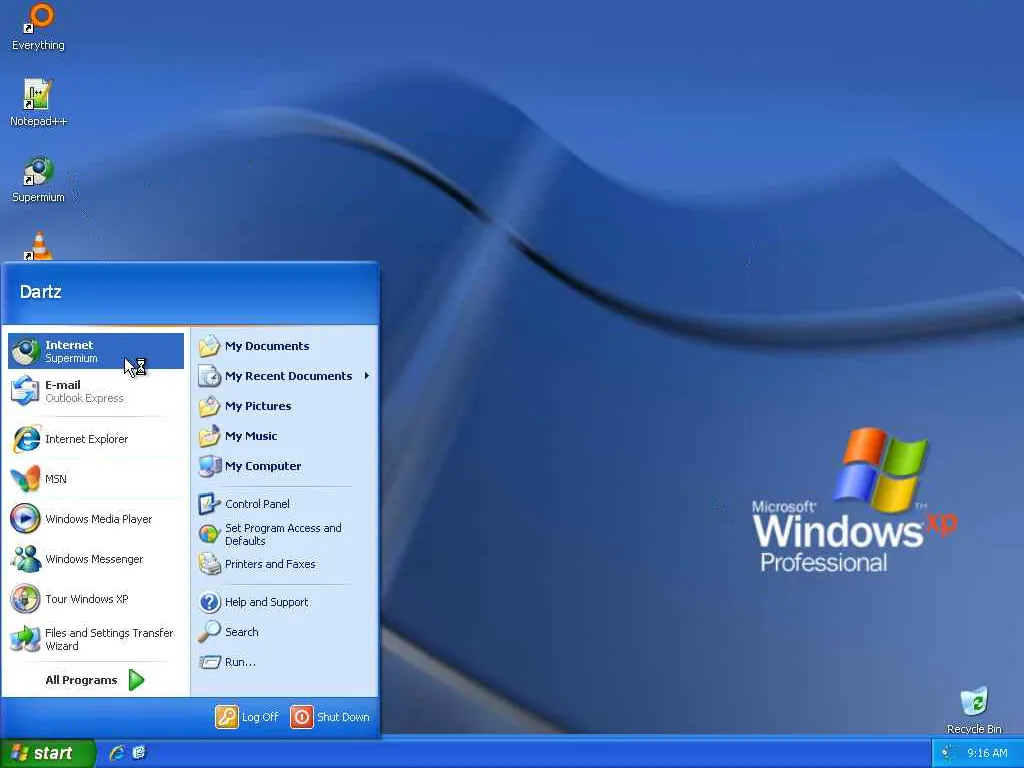
Task: Click the Dartz user name header
Action: click(40, 291)
